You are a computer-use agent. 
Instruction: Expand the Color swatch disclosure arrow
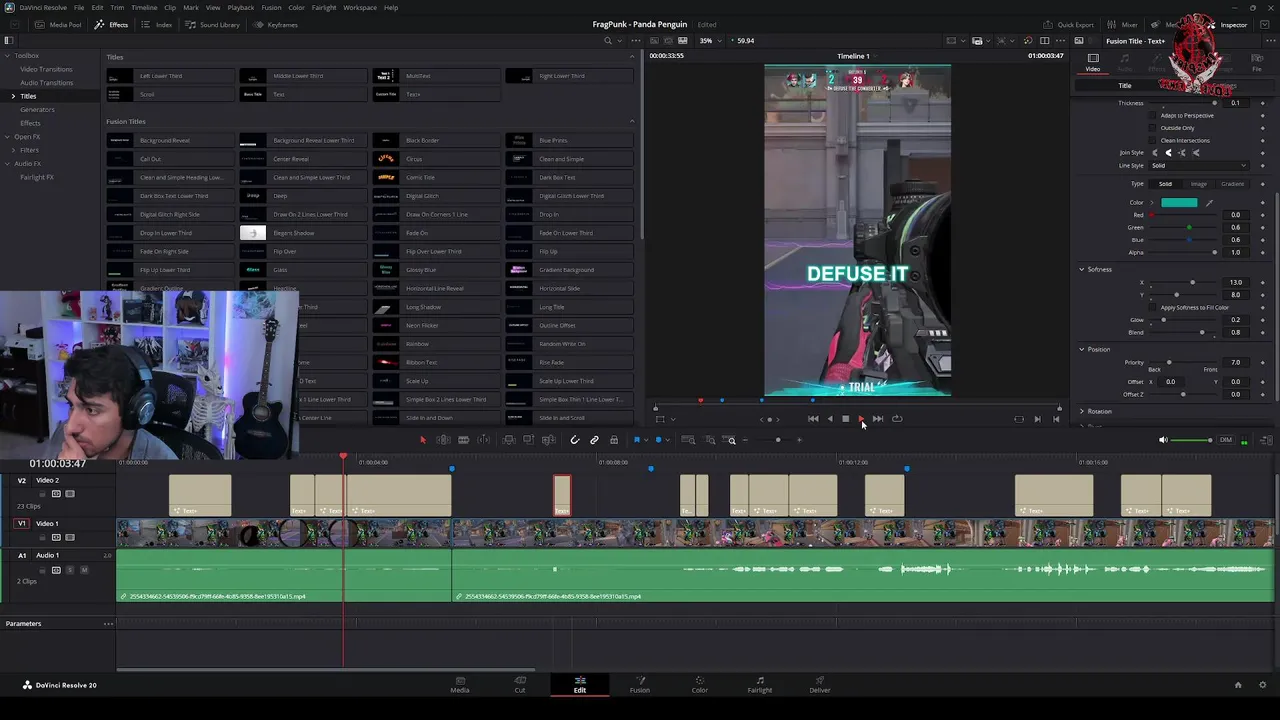[x=1152, y=203]
